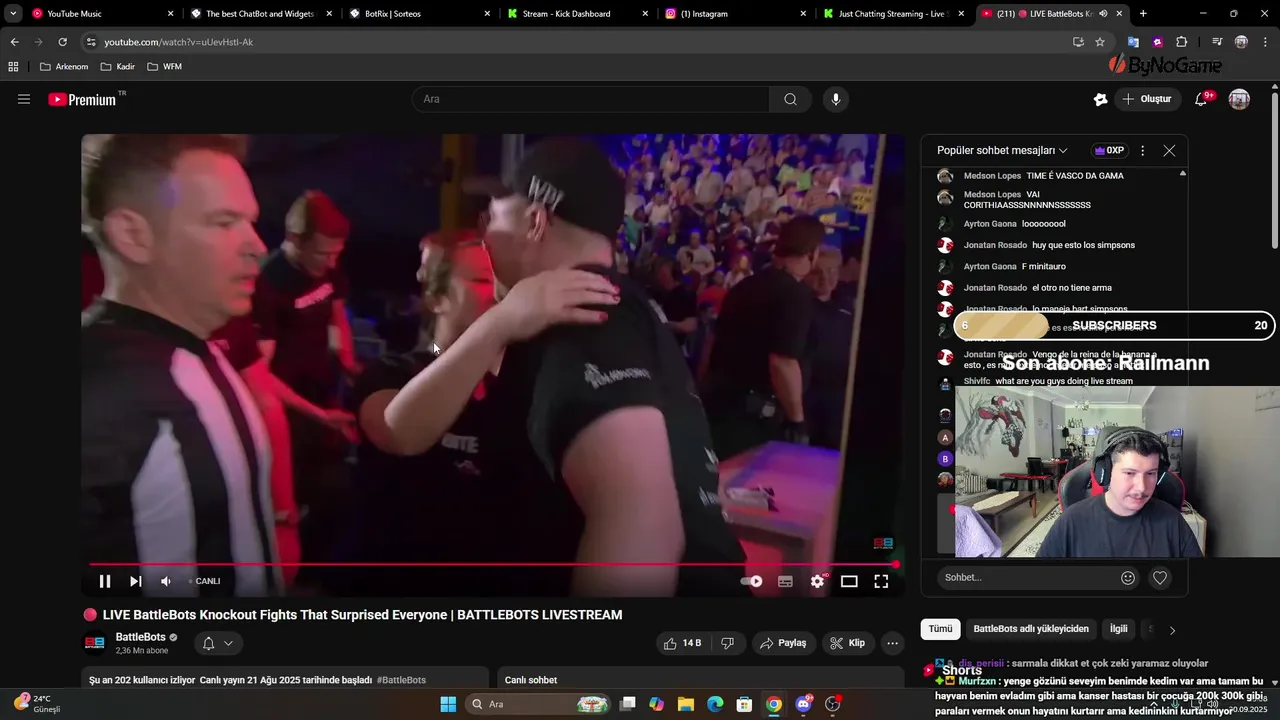Open the Kadir bookmarks folder
The width and height of the screenshot is (1280, 720).
click(x=118, y=67)
